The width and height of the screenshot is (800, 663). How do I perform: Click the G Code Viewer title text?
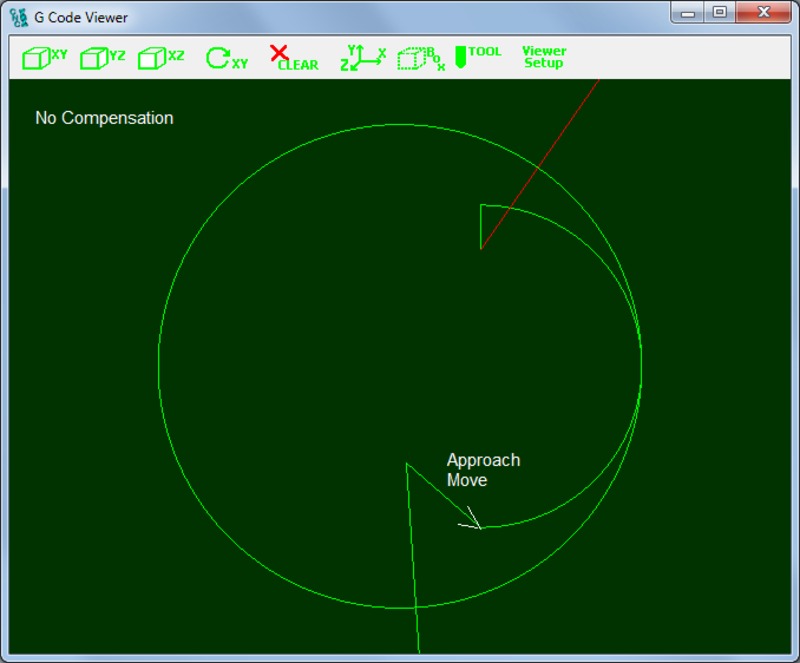pos(81,18)
